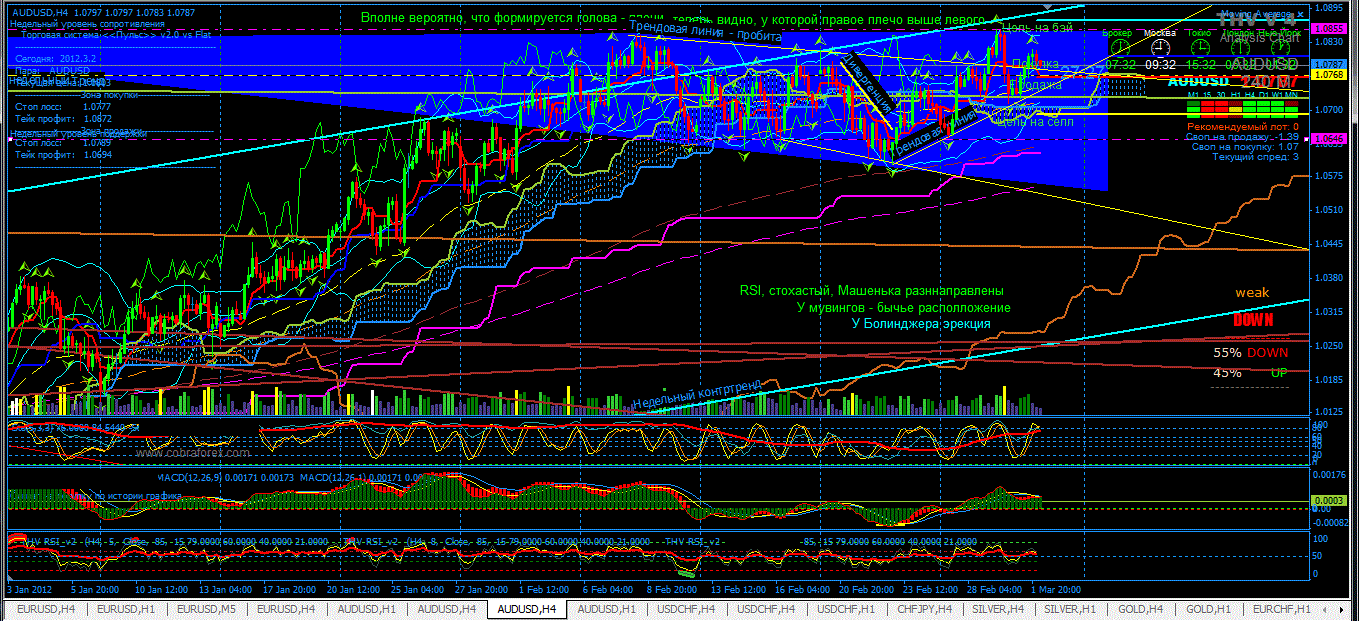The width and height of the screenshot is (1359, 621).
Task: Click the blue 1.0787 current price label
Action: (x=1327, y=64)
